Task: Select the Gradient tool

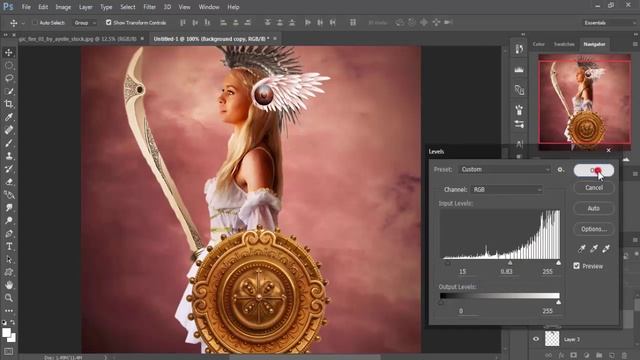Action: tap(9, 195)
